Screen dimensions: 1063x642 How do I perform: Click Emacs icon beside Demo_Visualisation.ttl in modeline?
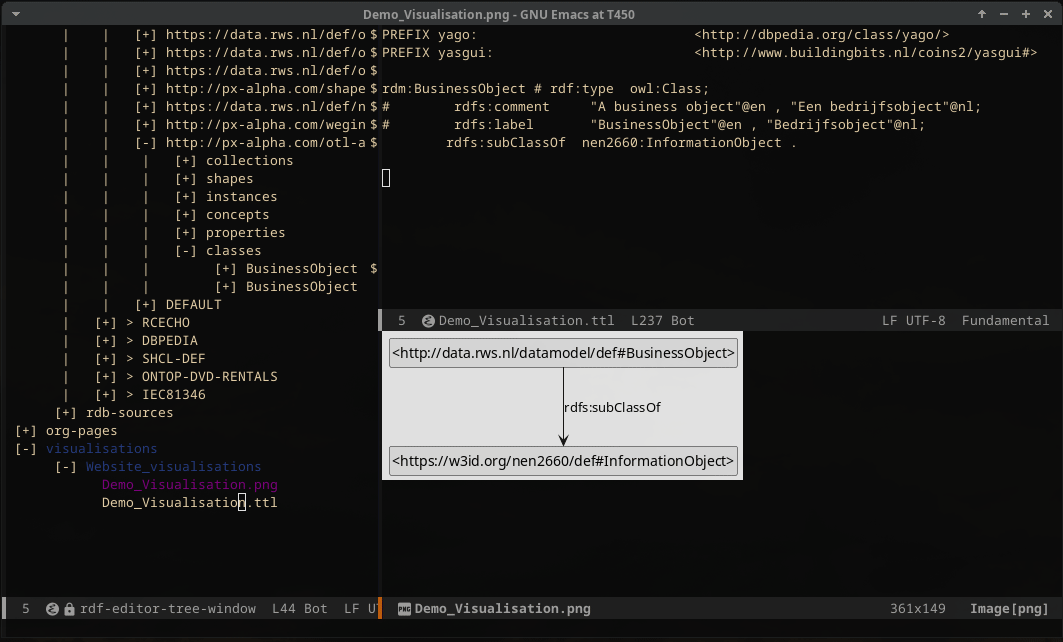pos(428,321)
